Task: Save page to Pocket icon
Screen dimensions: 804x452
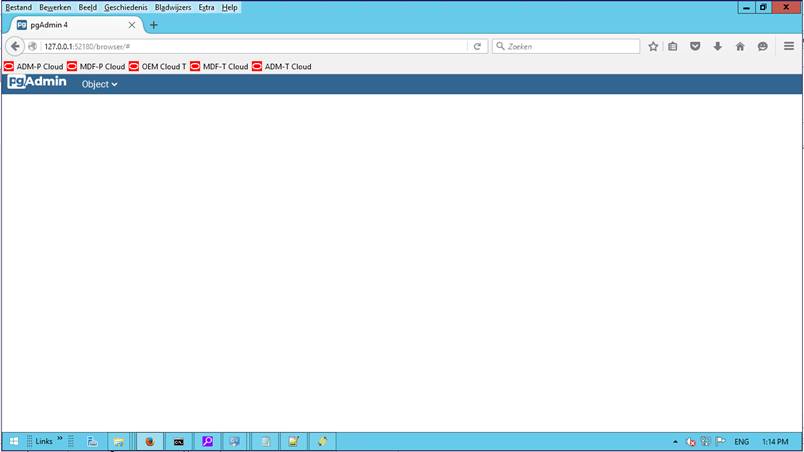Action: click(x=695, y=46)
